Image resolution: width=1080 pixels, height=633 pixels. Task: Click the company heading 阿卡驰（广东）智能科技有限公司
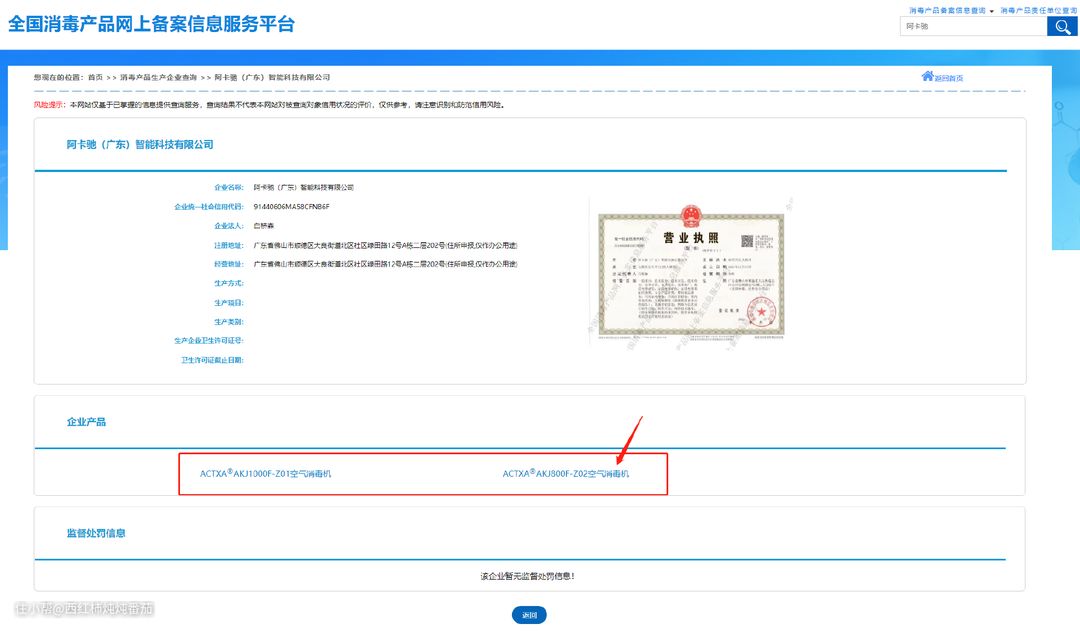coord(140,145)
